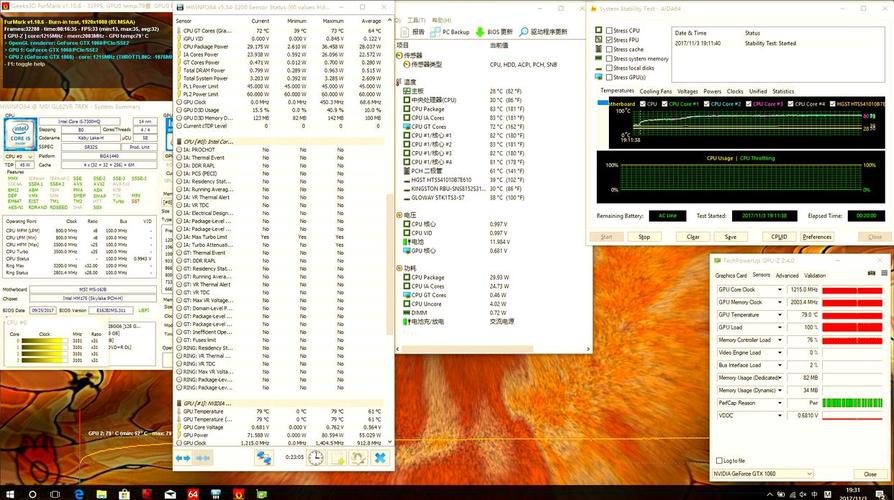
Task: Toggle the CPU Core #1 graph checkbox
Action: pos(664,104)
